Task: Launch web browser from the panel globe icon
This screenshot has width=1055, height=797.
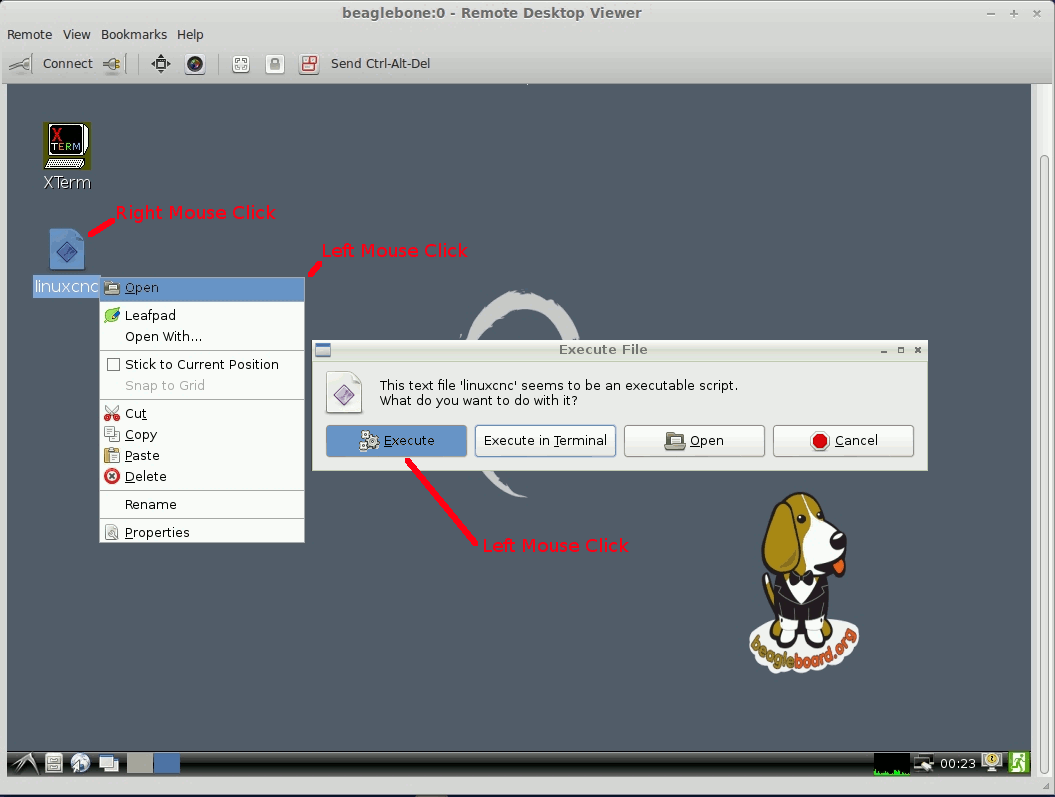Action: point(81,763)
